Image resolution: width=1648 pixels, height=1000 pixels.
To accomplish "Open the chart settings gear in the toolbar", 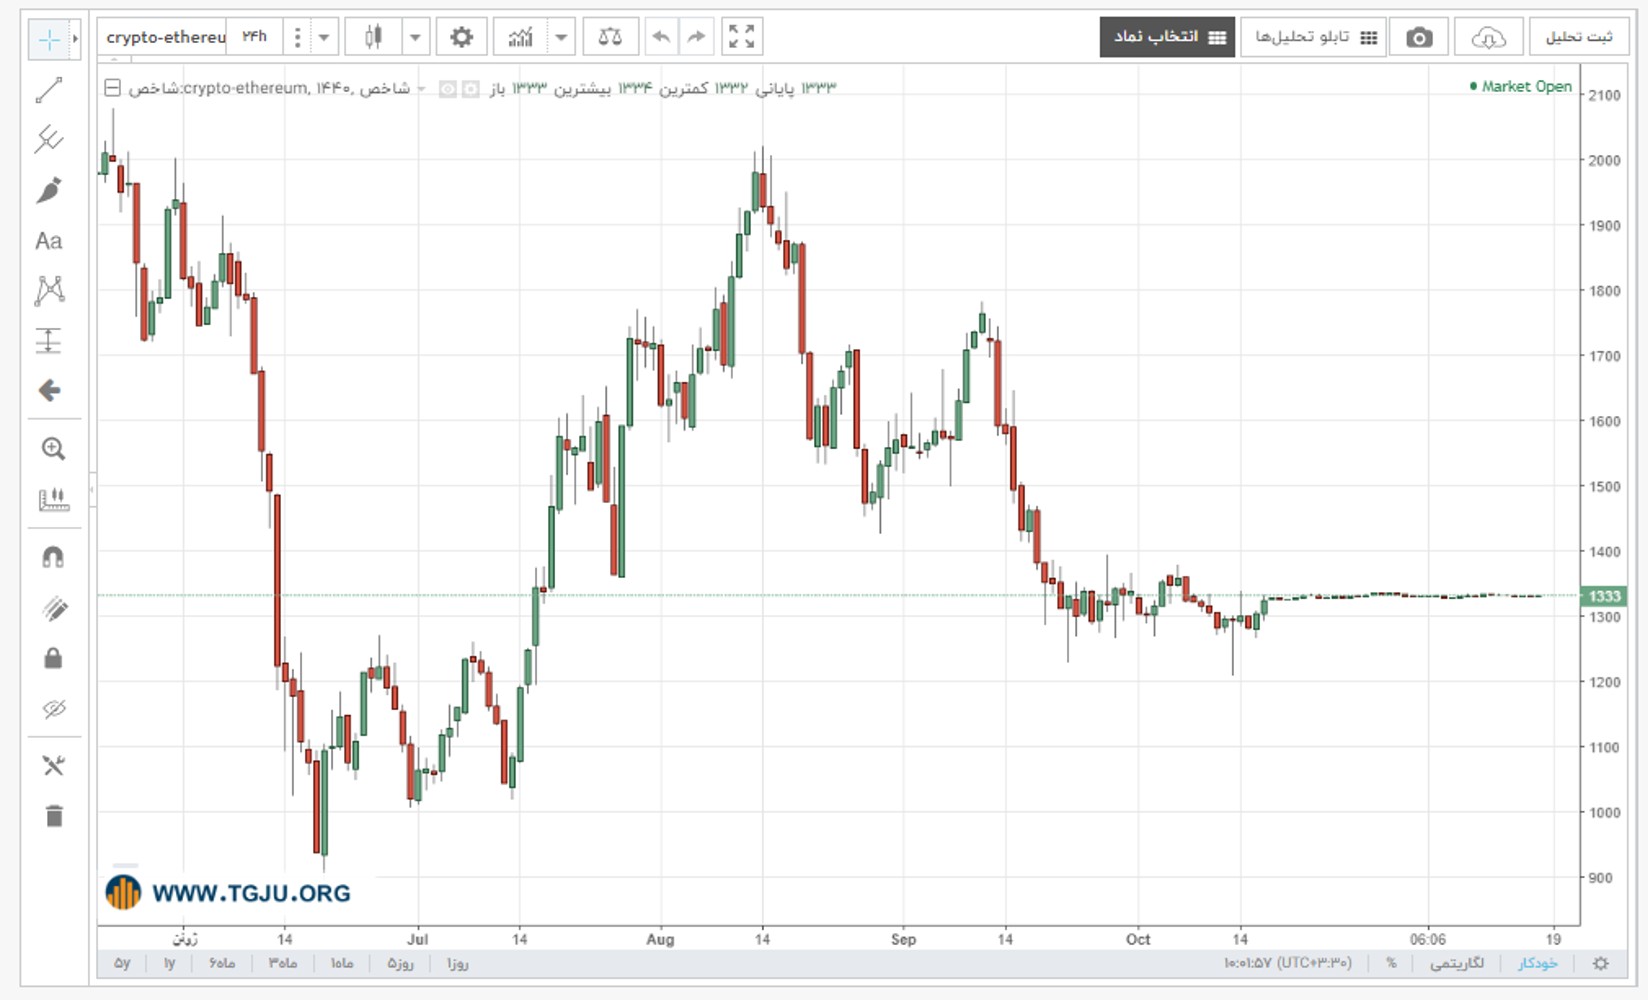I will click(461, 37).
